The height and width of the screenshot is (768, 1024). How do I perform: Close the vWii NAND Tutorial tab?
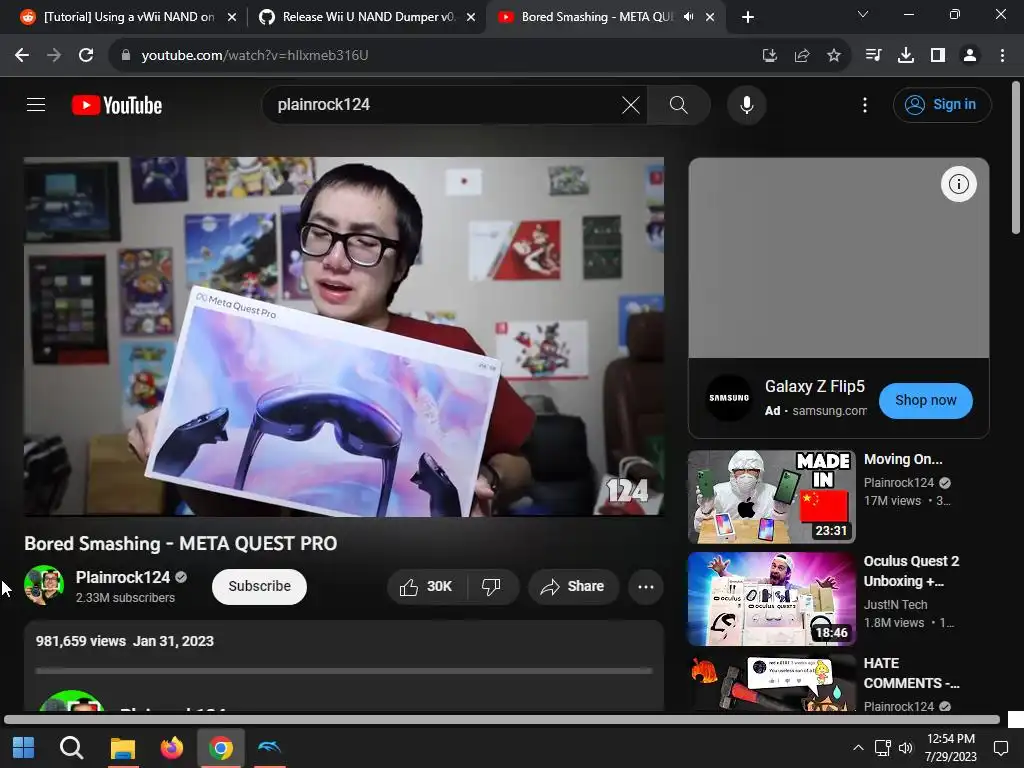click(x=232, y=17)
